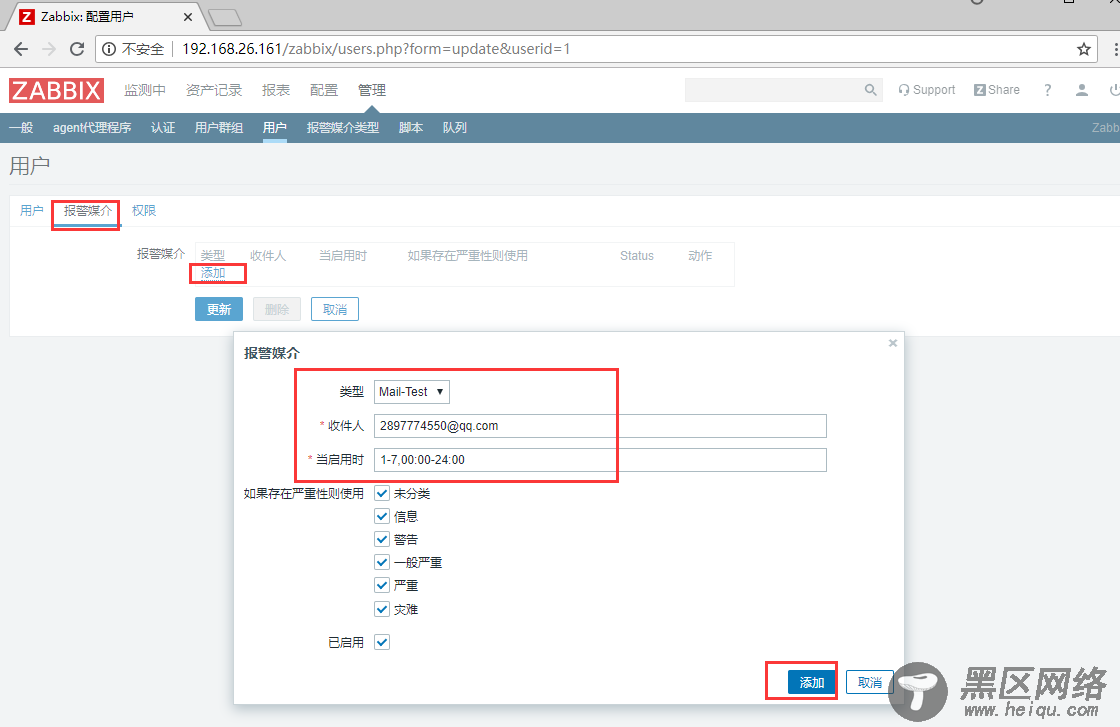Click 取消 button beside 更新
Viewport: 1120px width, 727px height.
(335, 309)
